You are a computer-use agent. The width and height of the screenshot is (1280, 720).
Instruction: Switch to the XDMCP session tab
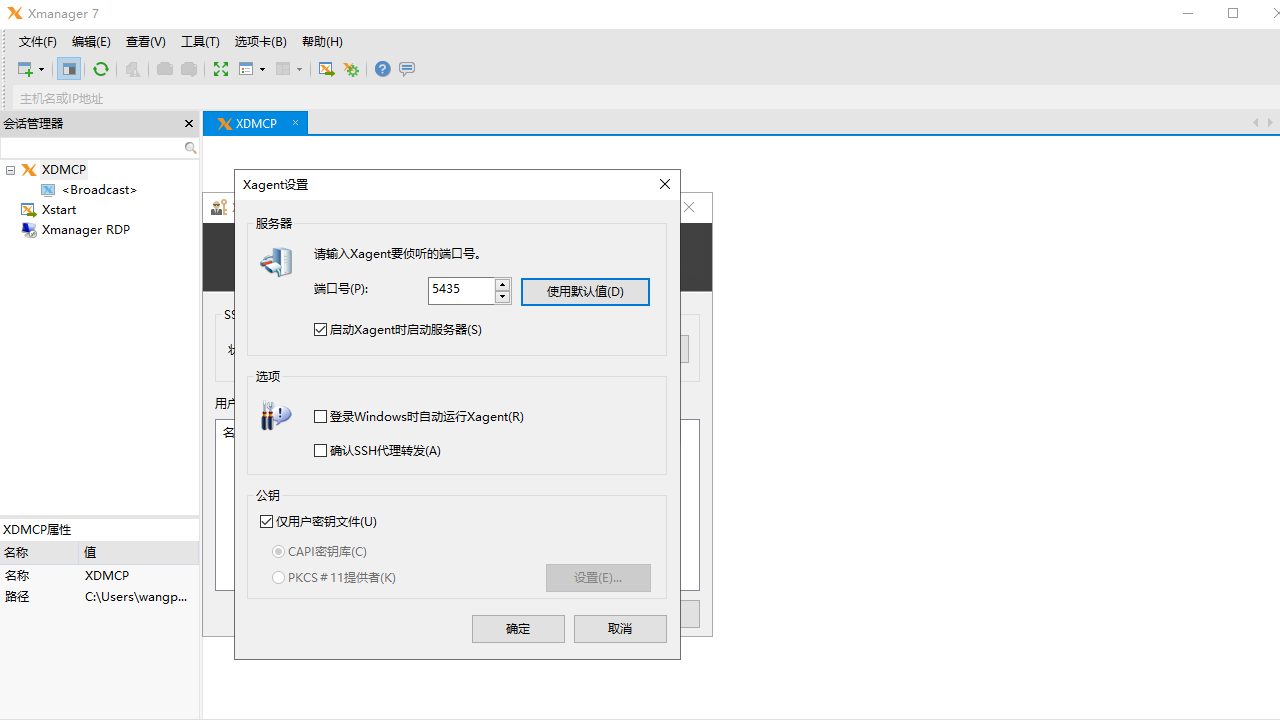point(255,122)
